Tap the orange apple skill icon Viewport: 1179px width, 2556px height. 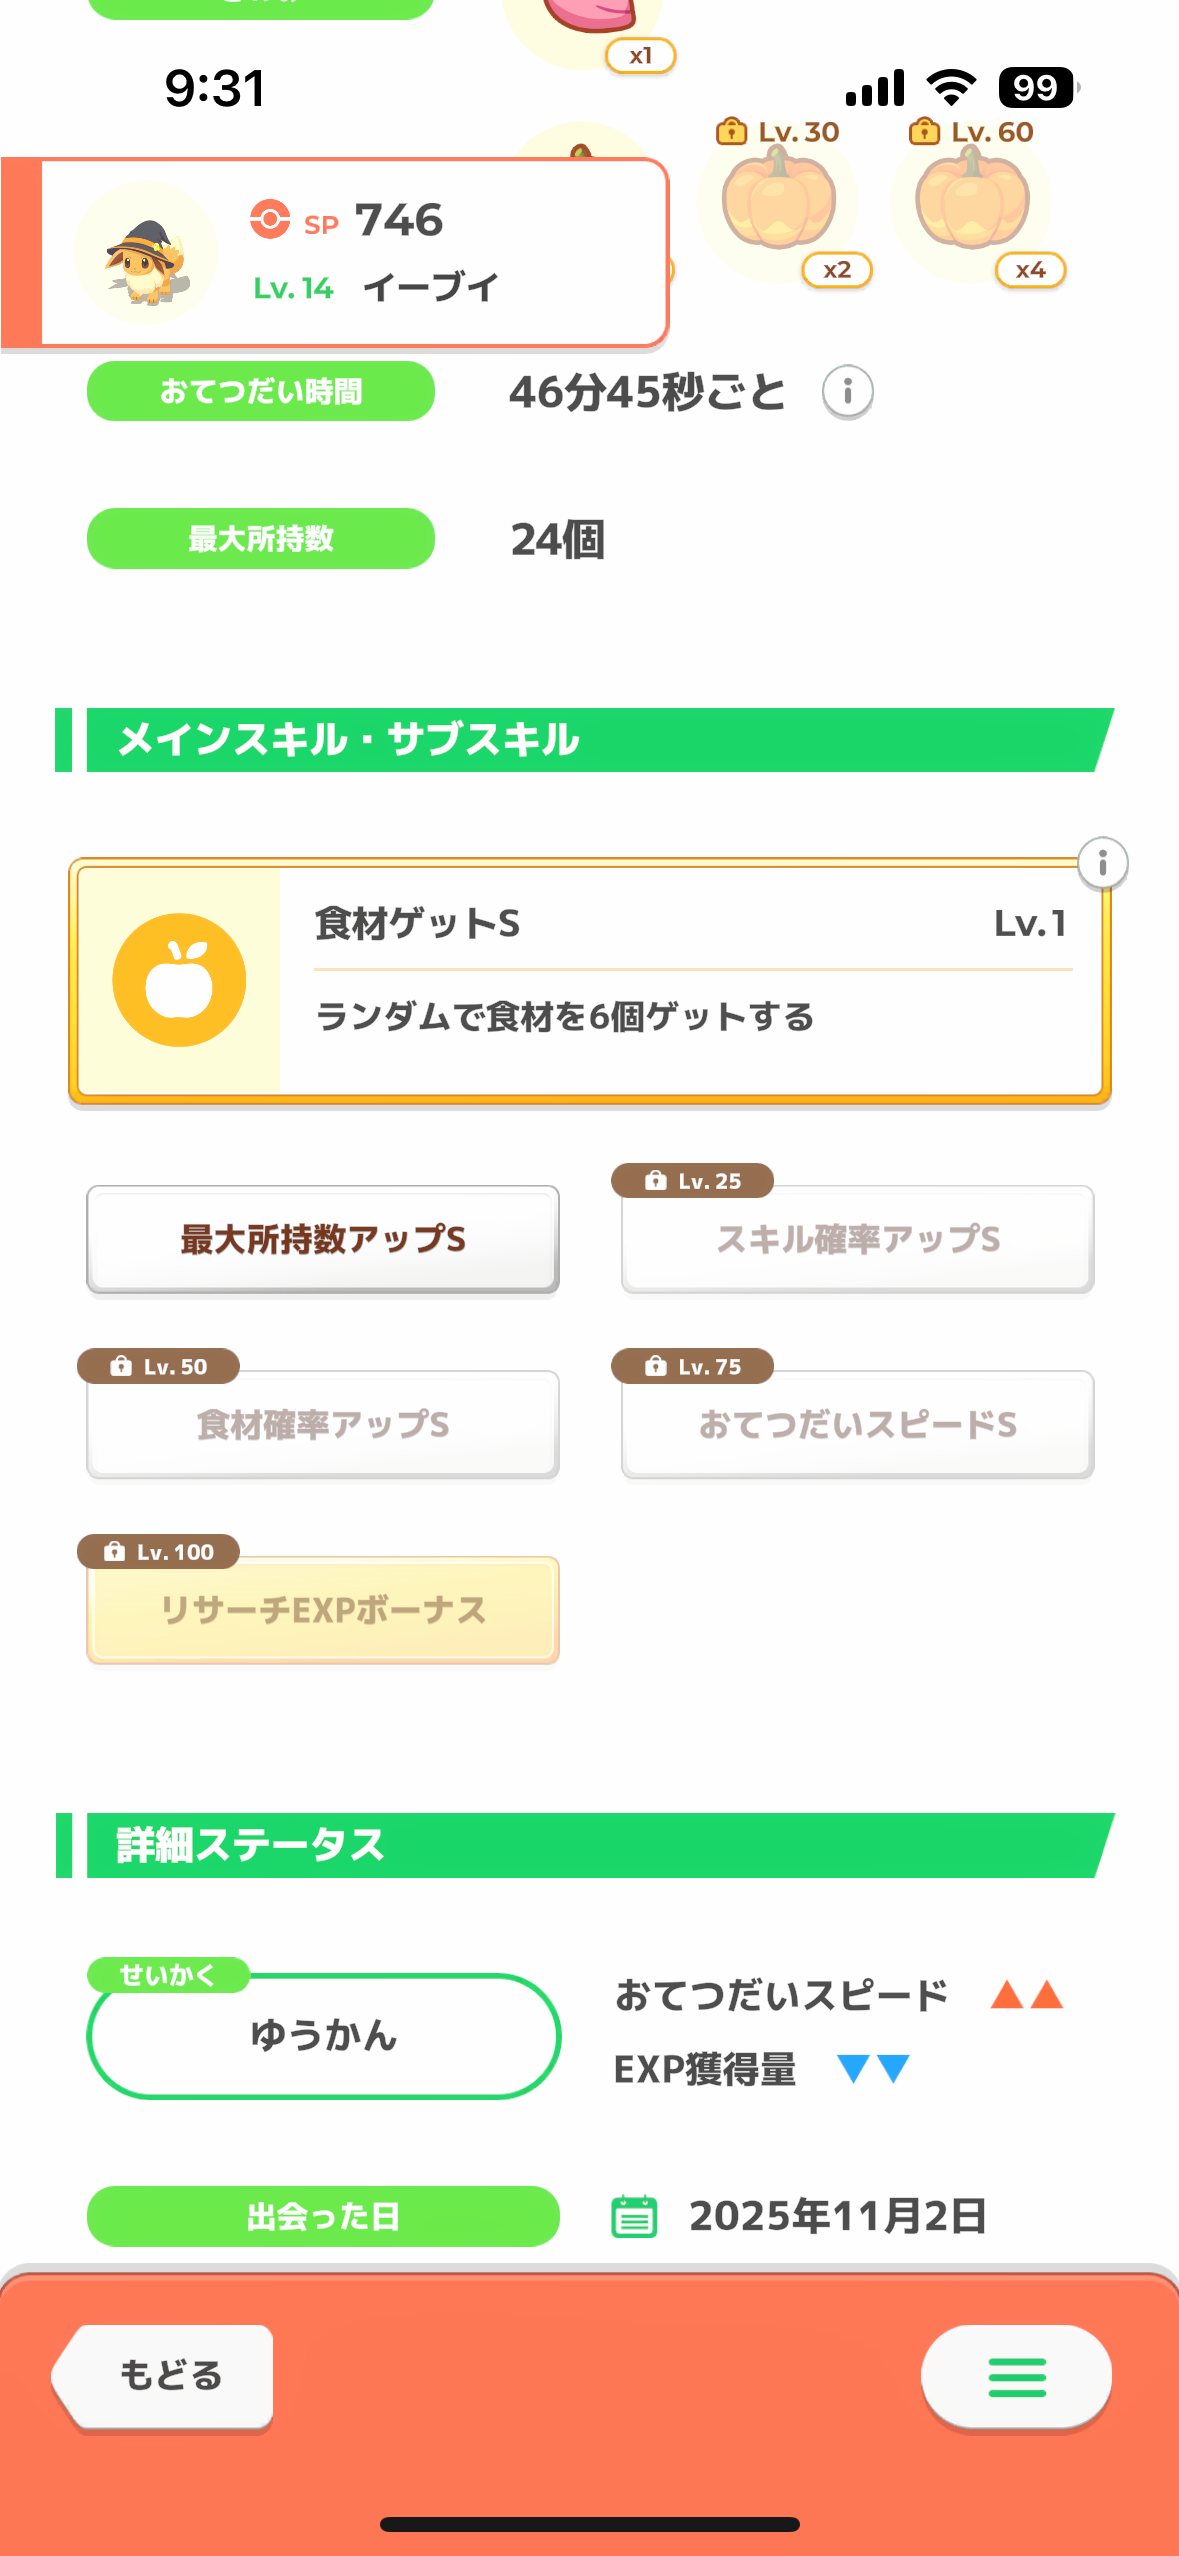pyautogui.click(x=179, y=980)
